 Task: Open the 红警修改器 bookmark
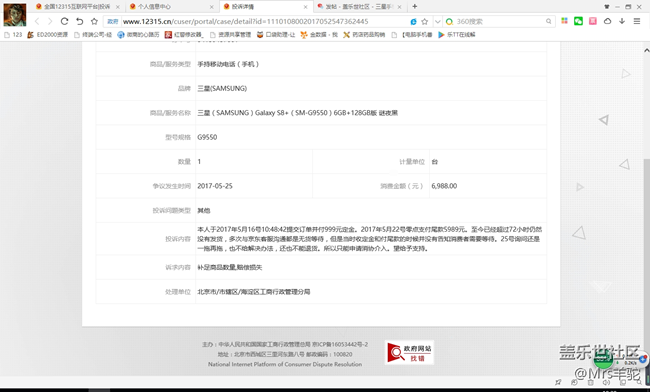coord(184,35)
